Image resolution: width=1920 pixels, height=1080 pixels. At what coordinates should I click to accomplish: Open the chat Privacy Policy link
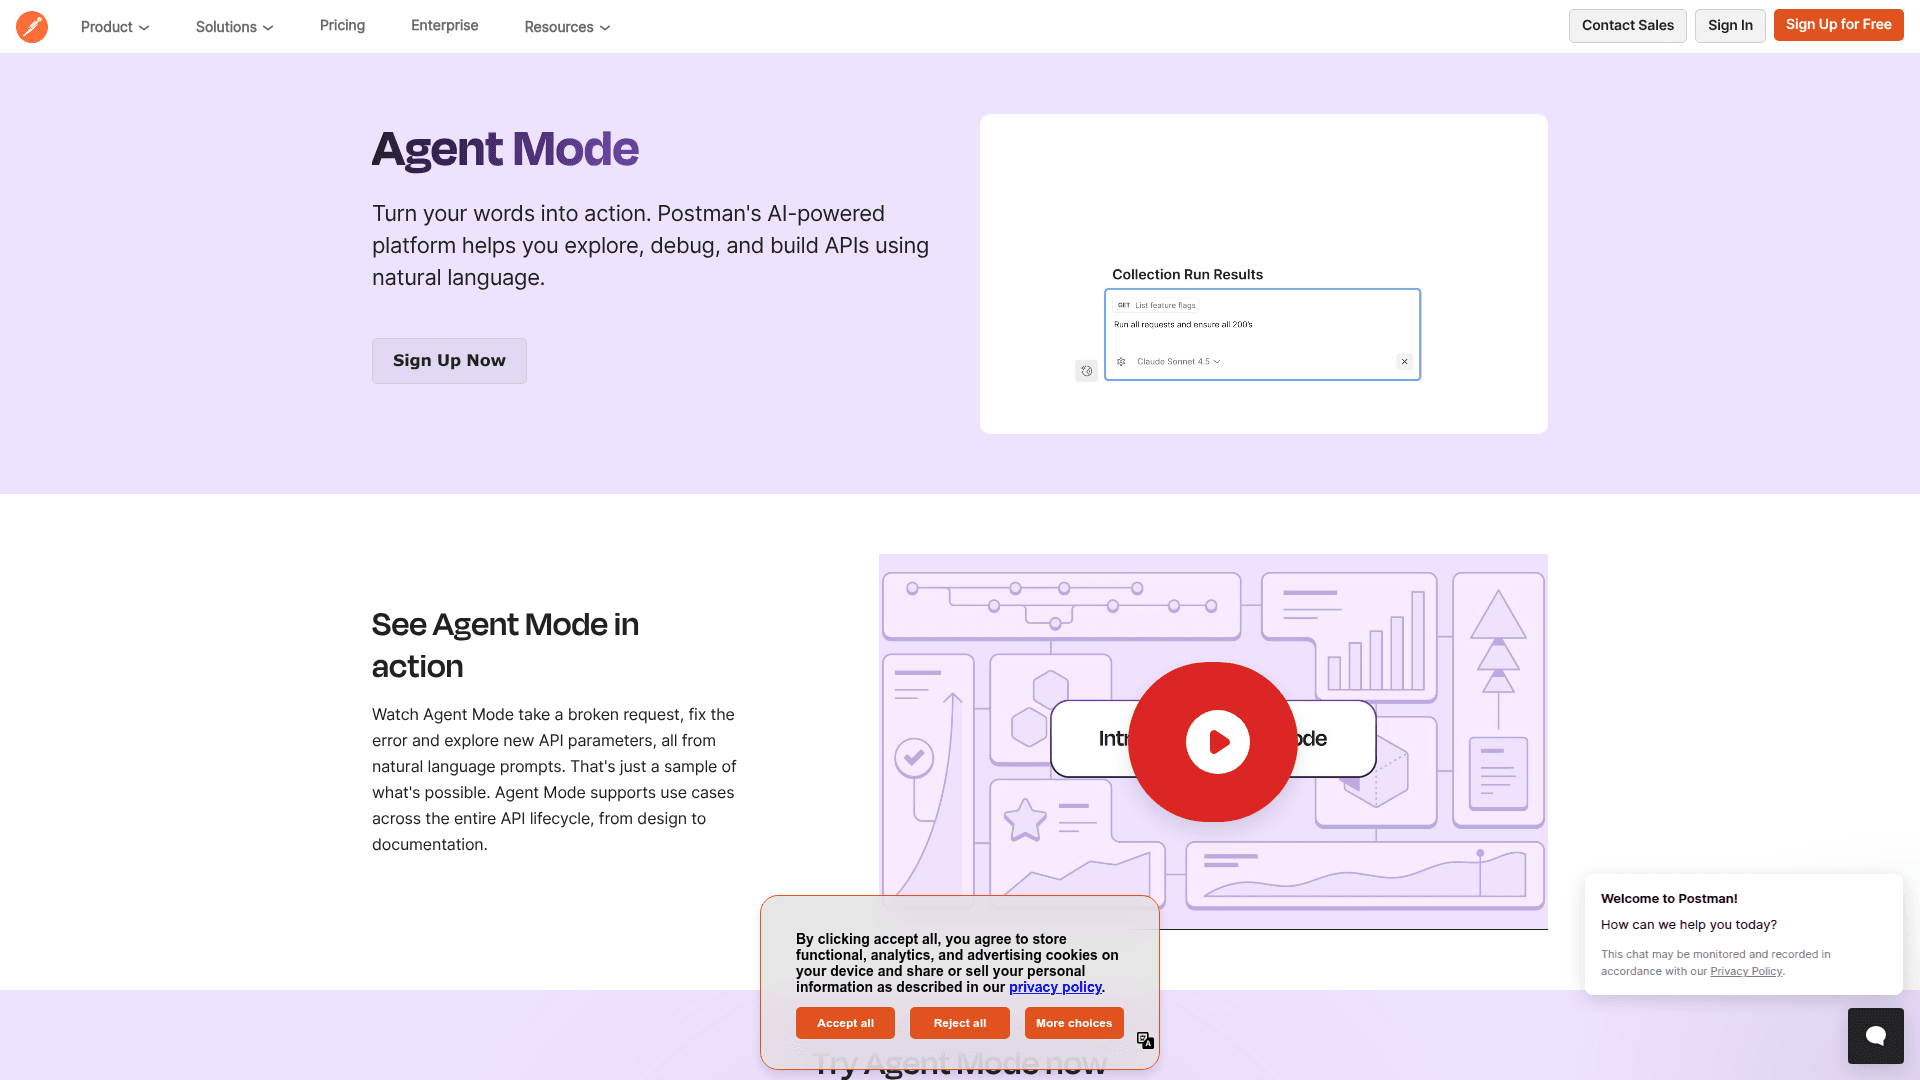coord(1745,971)
